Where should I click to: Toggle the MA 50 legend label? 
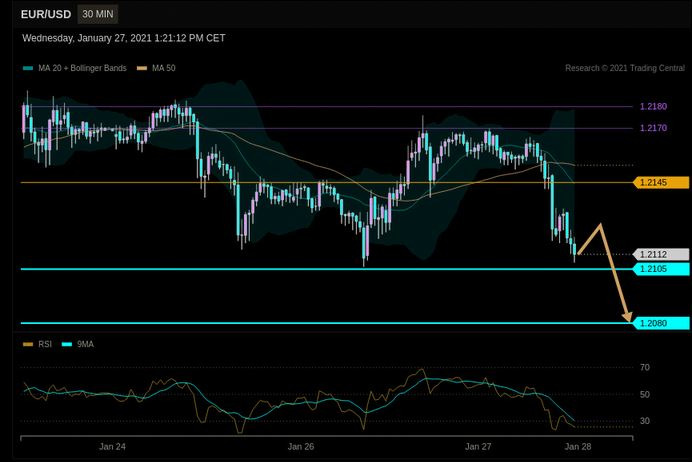163,68
